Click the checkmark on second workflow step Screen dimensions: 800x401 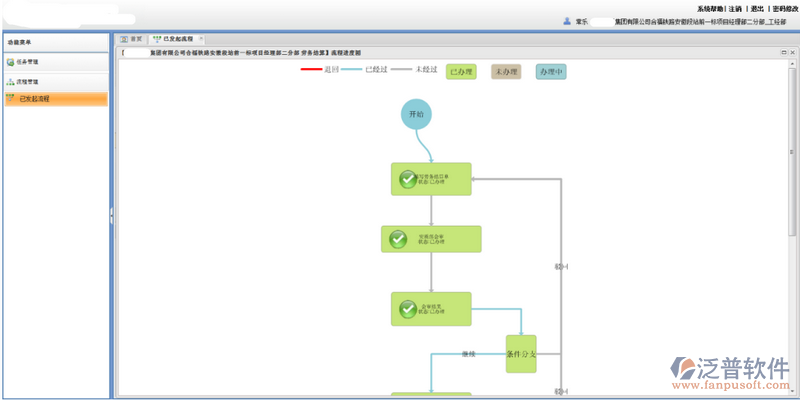coord(397,239)
